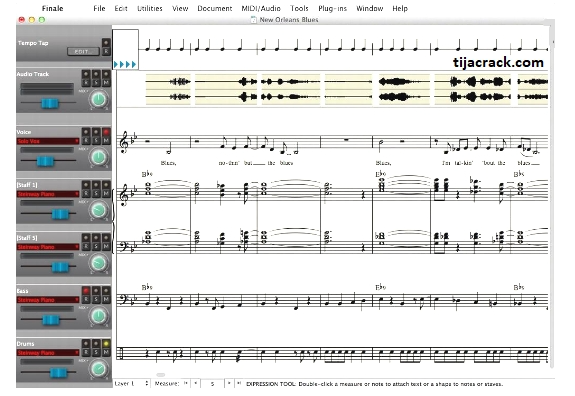Click the Drums track pan knob
575x396 pixels.
click(x=98, y=368)
